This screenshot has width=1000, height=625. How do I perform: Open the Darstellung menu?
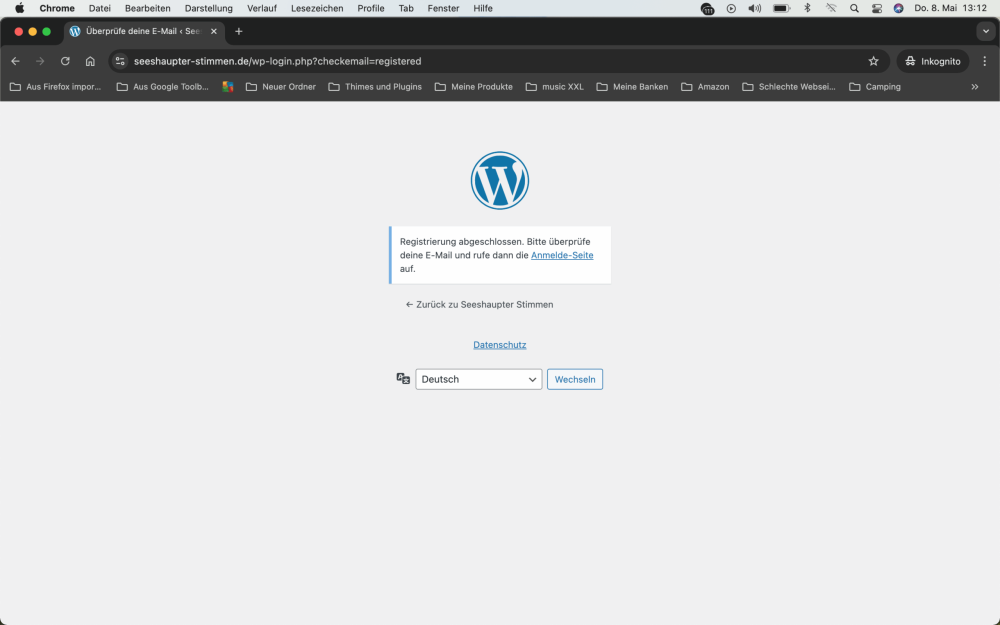coord(209,8)
